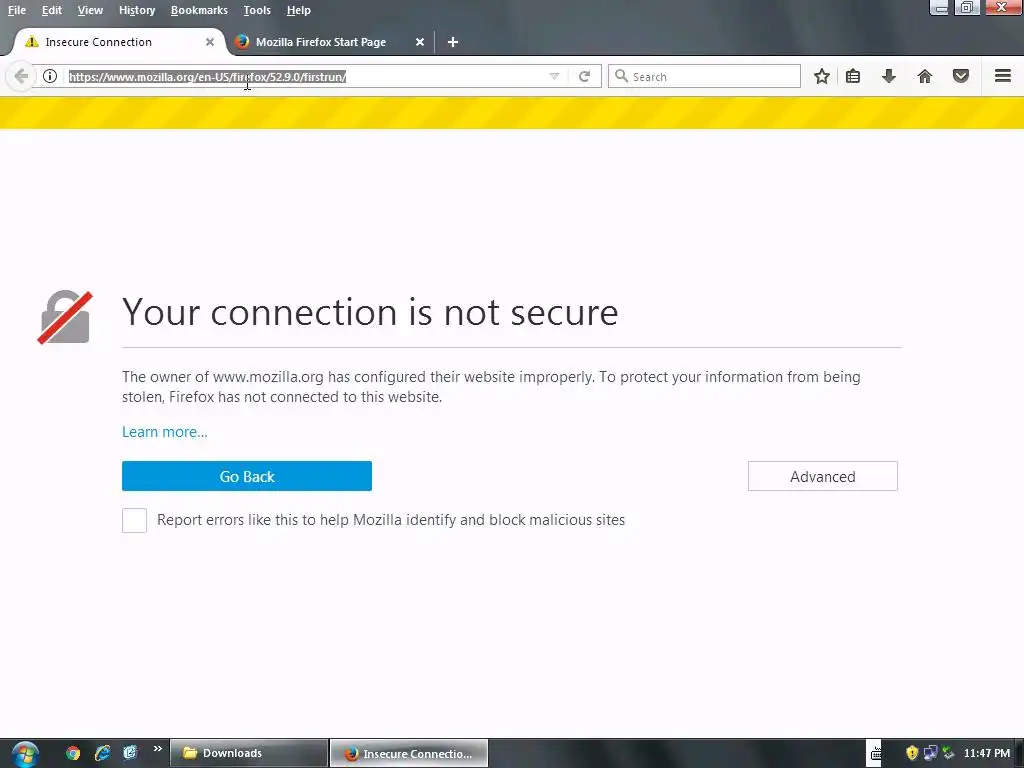The image size is (1024, 768).
Task: Open Windows Start menu orb
Action: coord(25,754)
